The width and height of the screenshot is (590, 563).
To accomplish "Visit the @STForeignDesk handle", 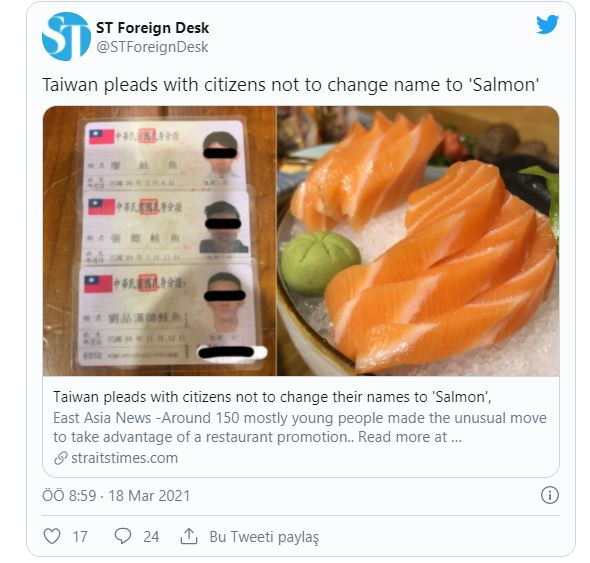I will tap(152, 47).
